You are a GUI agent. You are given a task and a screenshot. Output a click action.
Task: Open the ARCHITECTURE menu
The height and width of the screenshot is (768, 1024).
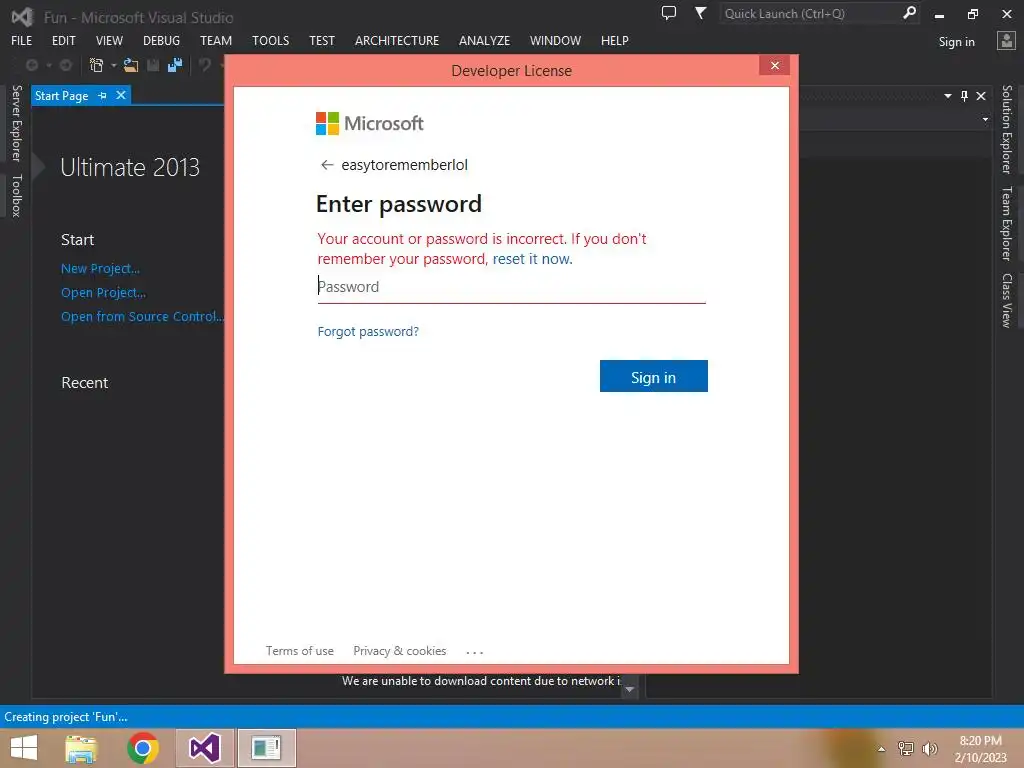pos(396,40)
